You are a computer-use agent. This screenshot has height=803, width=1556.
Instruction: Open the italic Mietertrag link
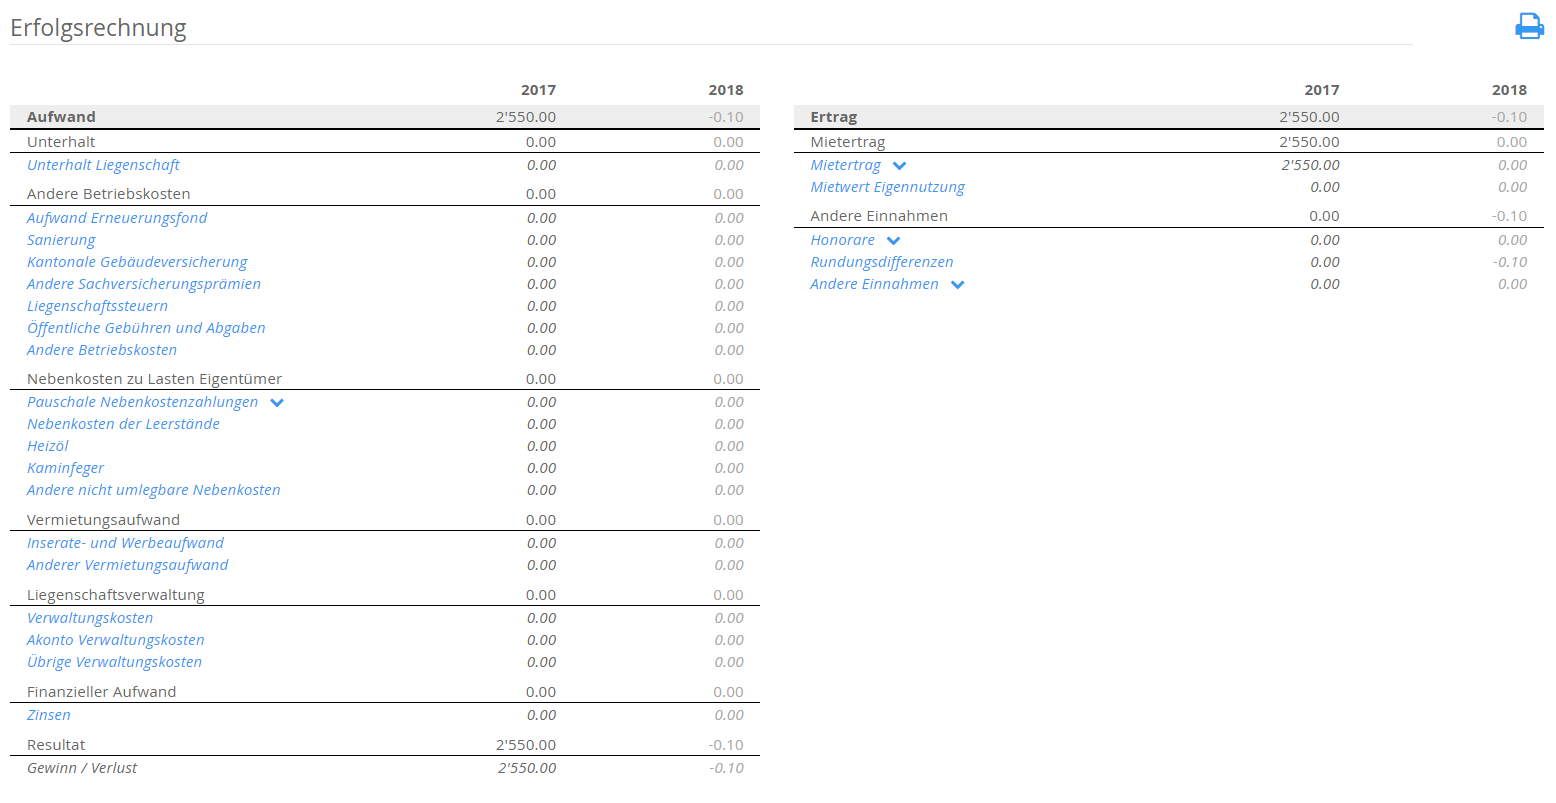[846, 165]
